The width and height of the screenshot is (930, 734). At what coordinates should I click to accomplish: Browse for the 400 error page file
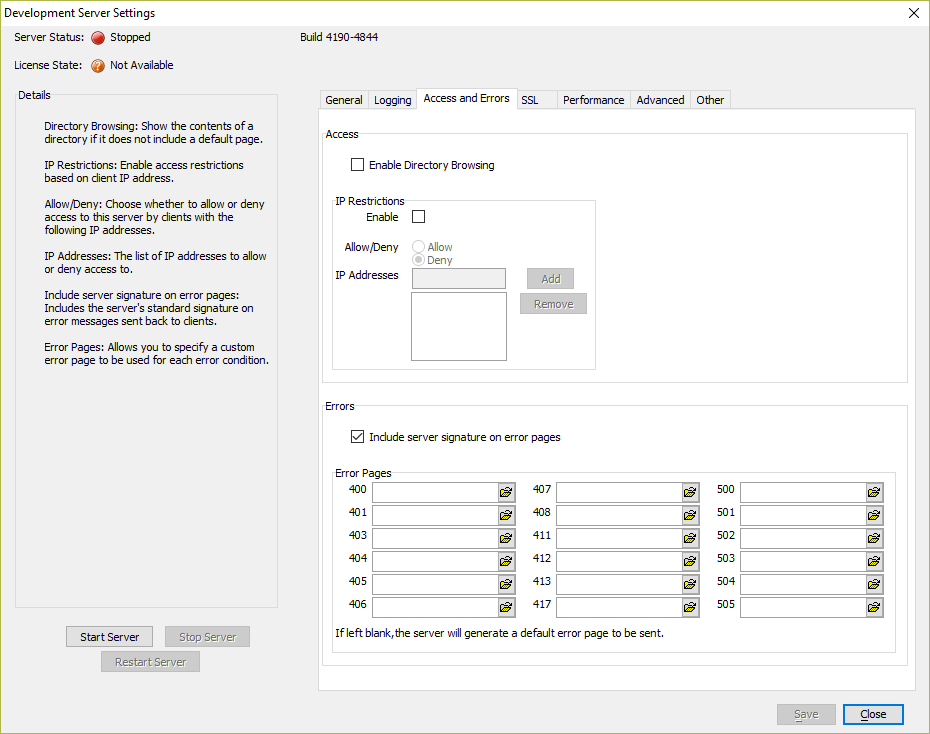(506, 492)
